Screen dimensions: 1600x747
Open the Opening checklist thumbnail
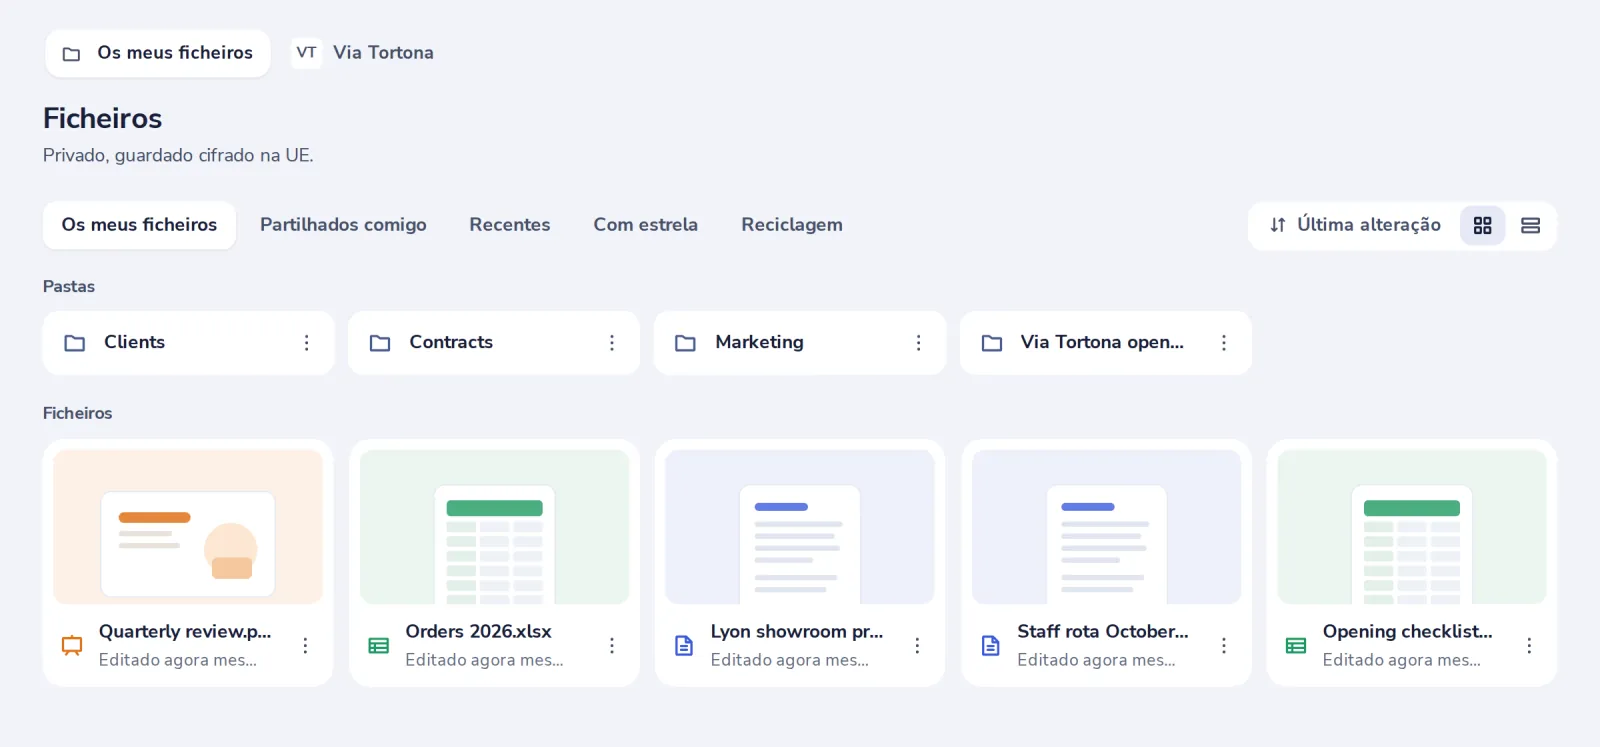click(1412, 527)
